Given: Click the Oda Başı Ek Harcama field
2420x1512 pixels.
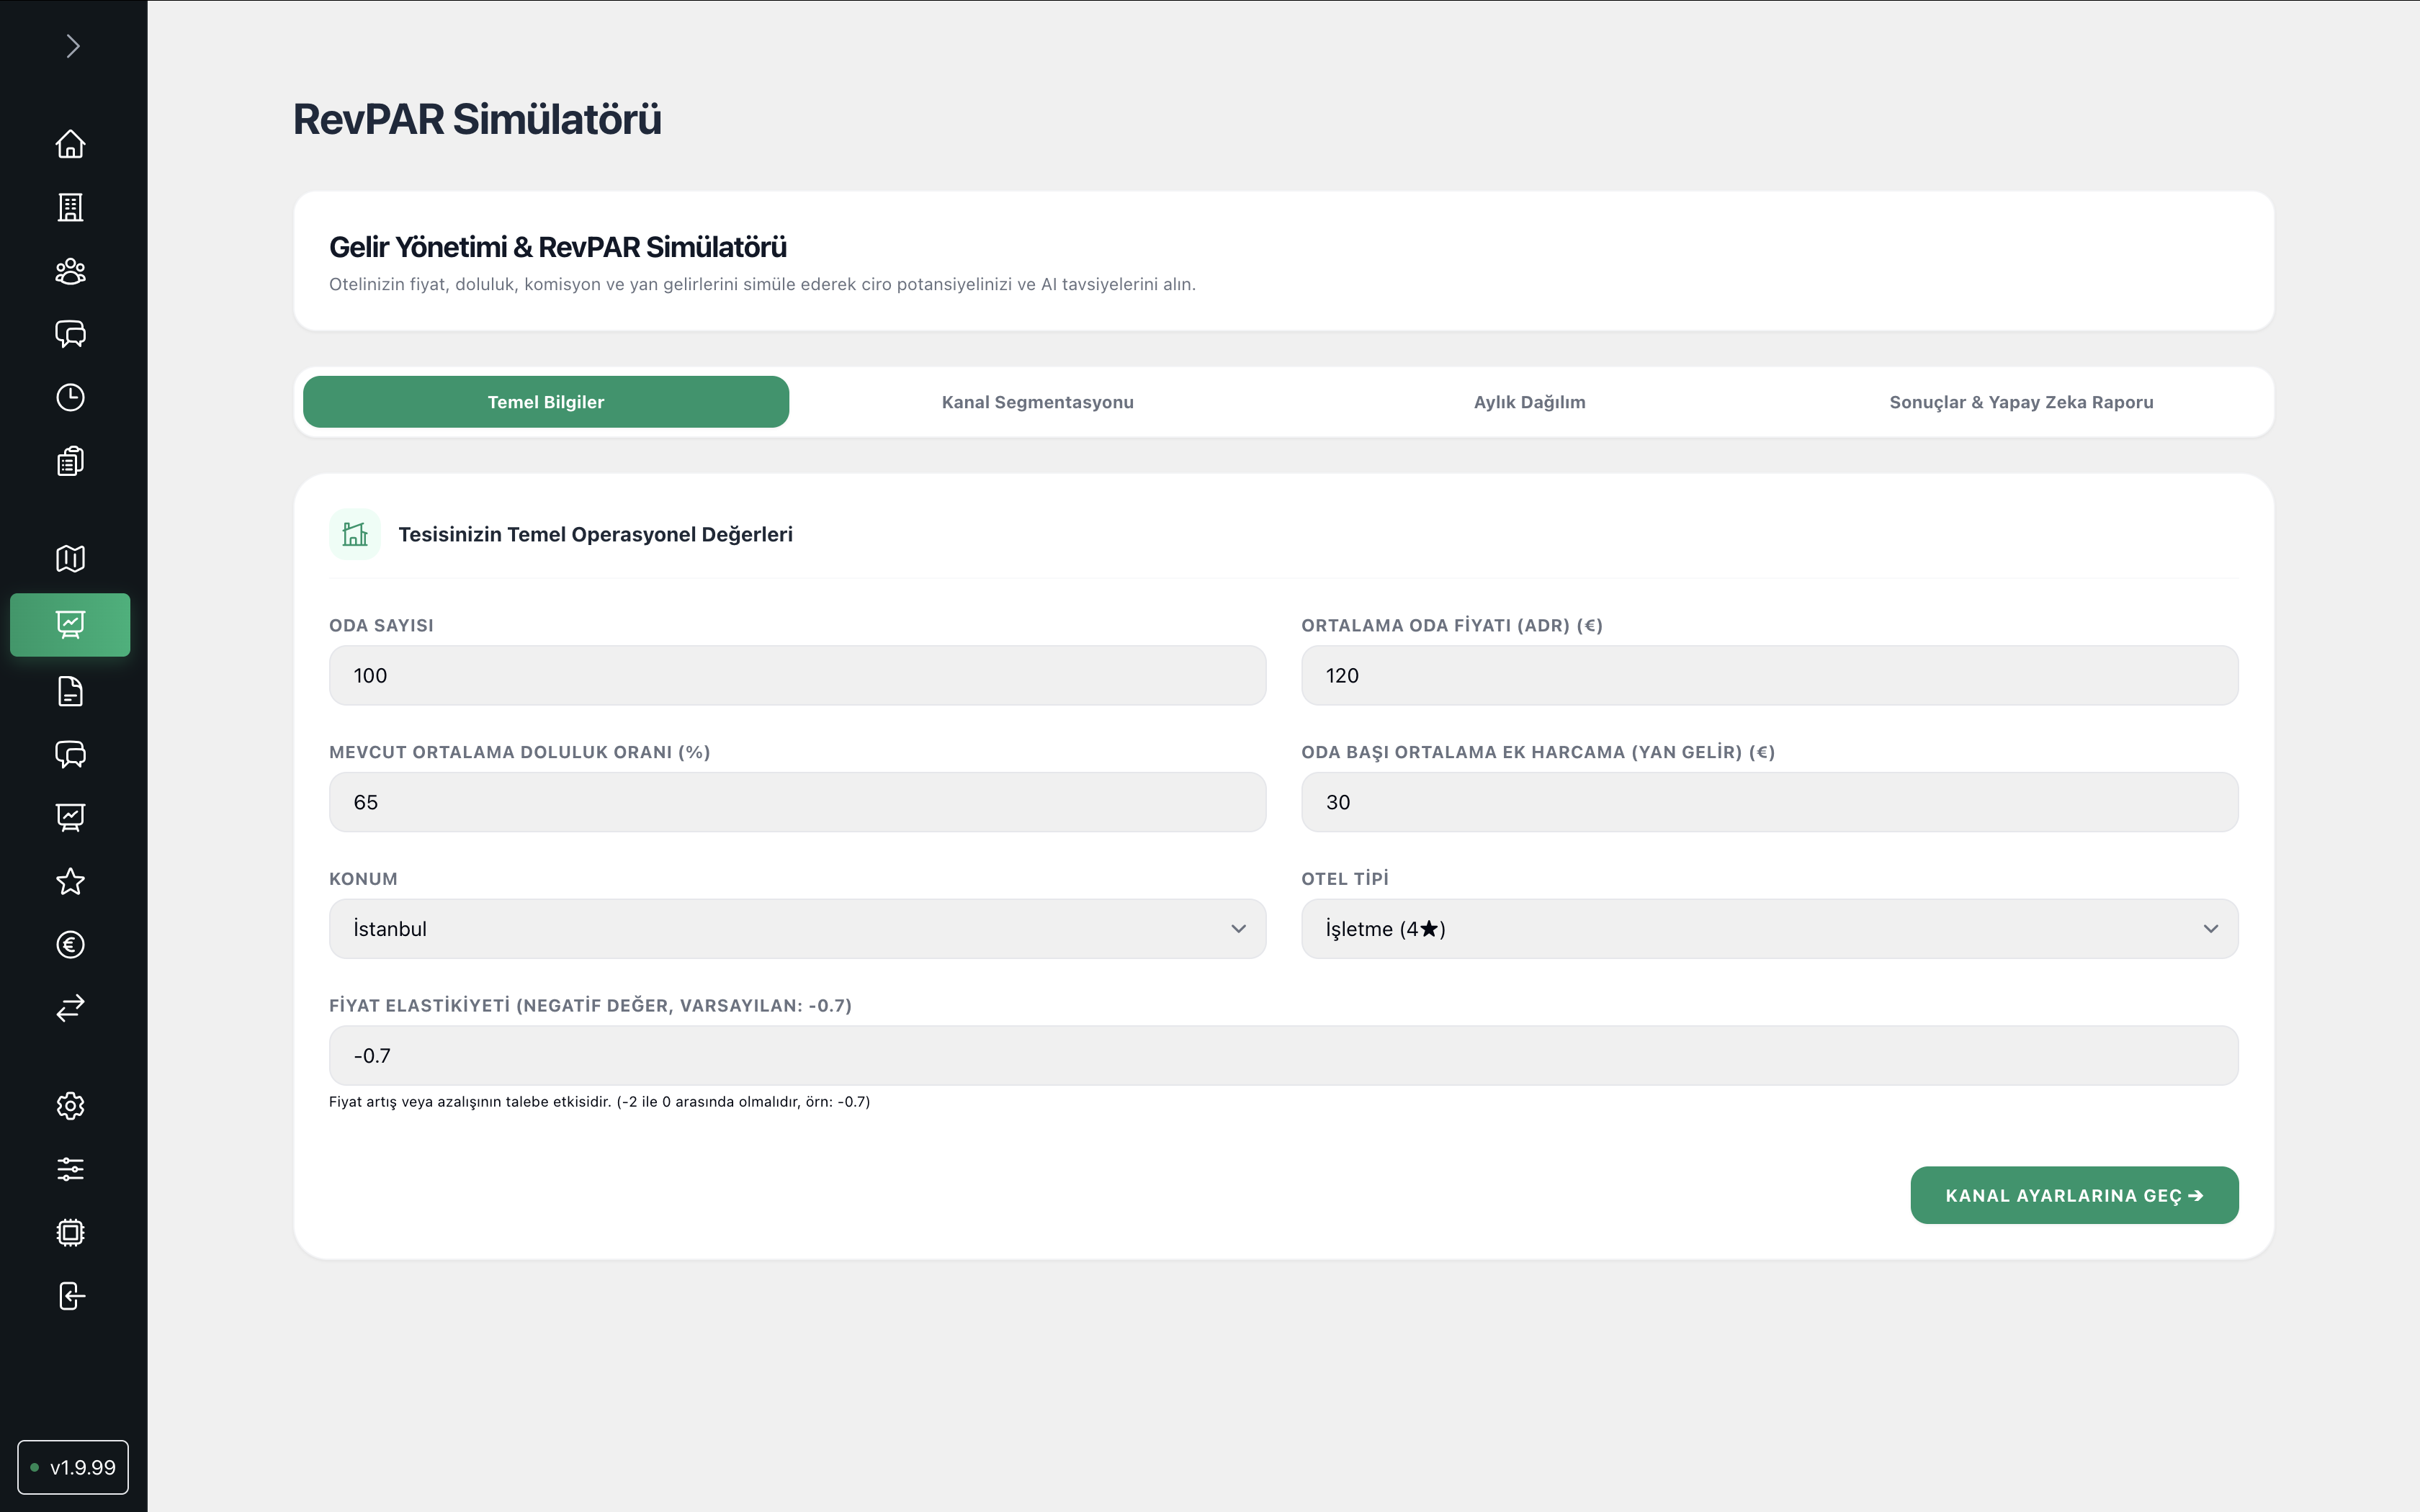Looking at the screenshot, I should pyautogui.click(x=1769, y=802).
